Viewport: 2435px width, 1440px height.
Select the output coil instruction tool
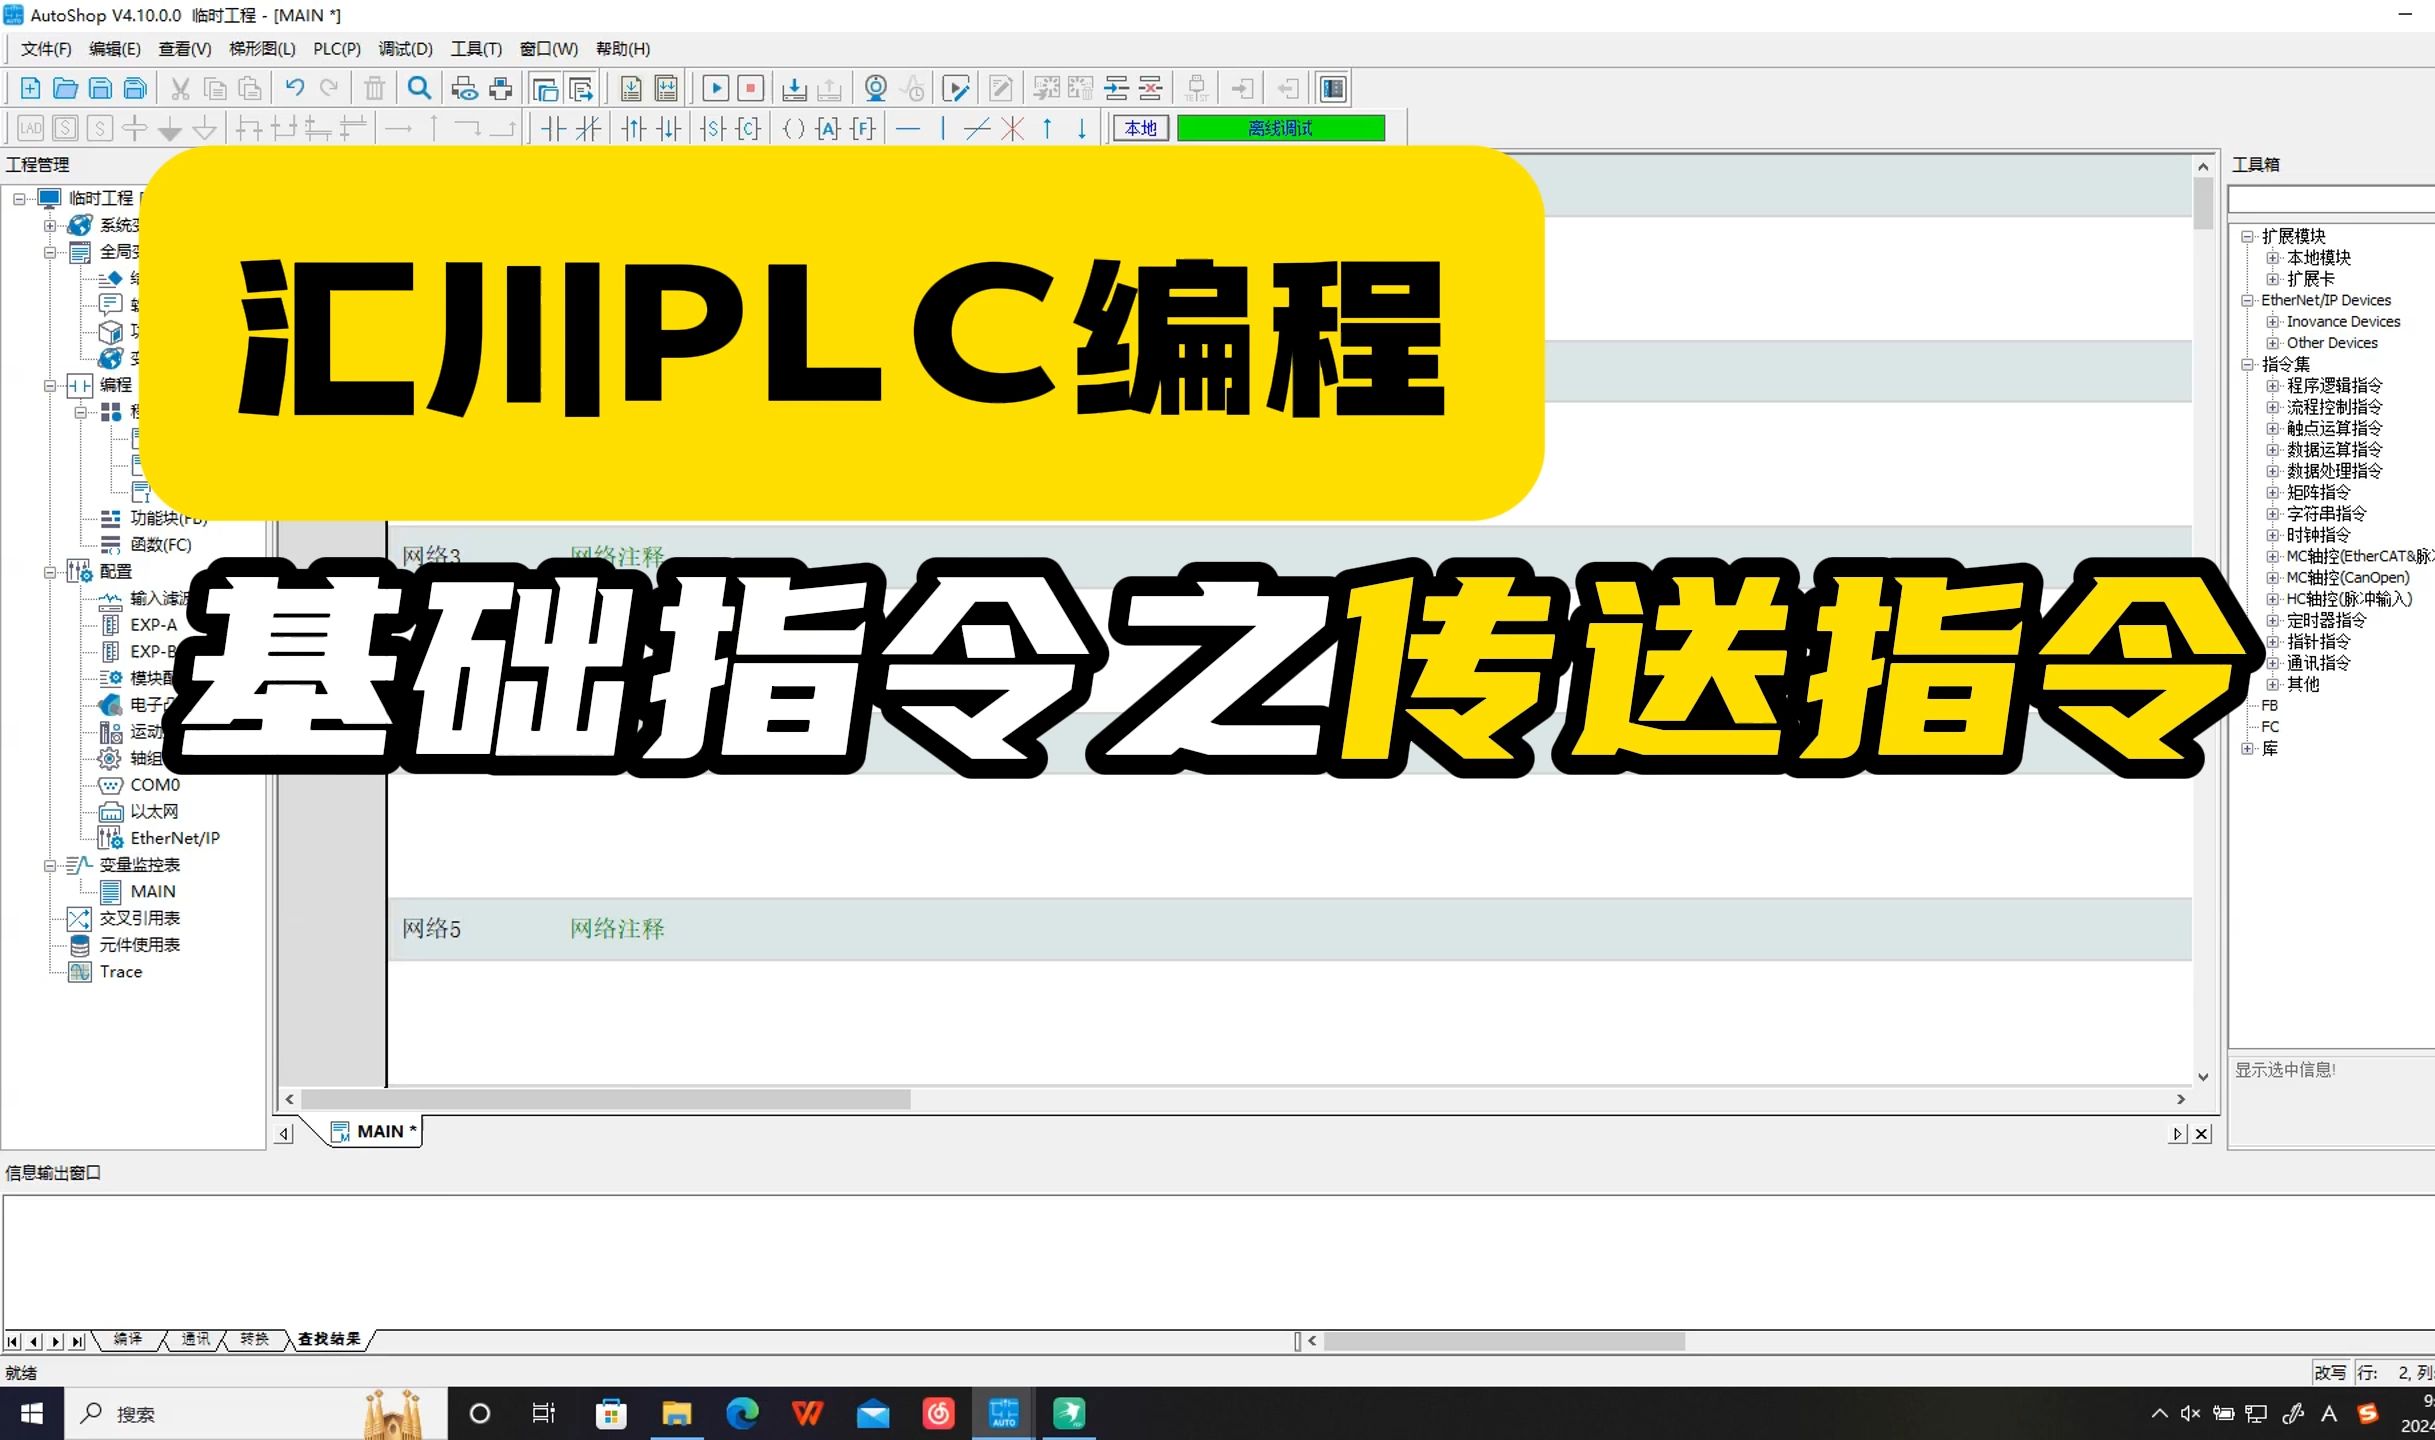(x=794, y=128)
